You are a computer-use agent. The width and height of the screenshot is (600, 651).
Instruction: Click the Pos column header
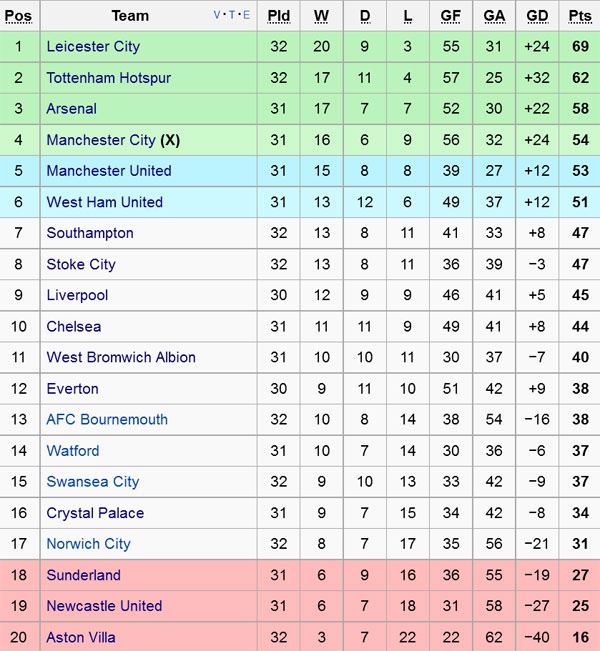pos(19,16)
